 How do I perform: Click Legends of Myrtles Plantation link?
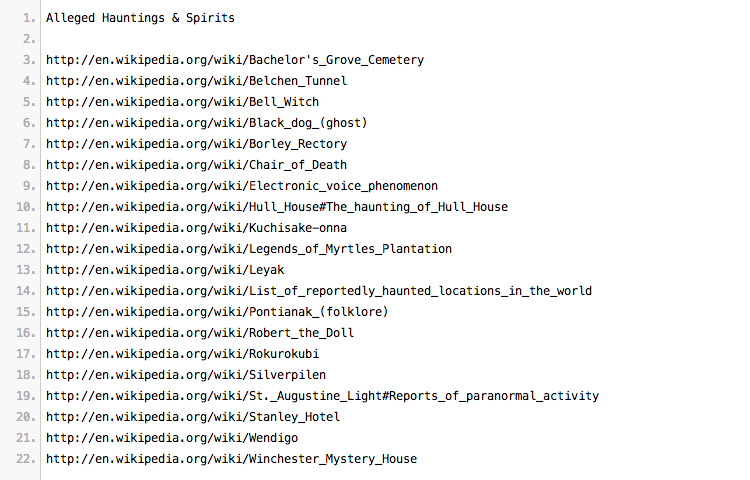point(249,249)
